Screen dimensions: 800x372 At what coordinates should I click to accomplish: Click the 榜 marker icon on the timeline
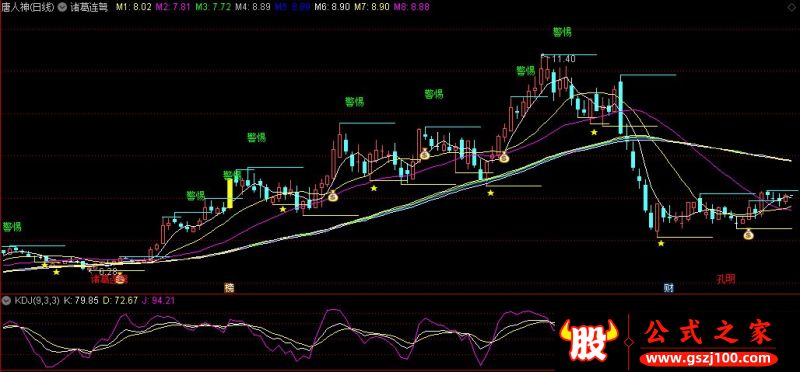click(x=229, y=287)
